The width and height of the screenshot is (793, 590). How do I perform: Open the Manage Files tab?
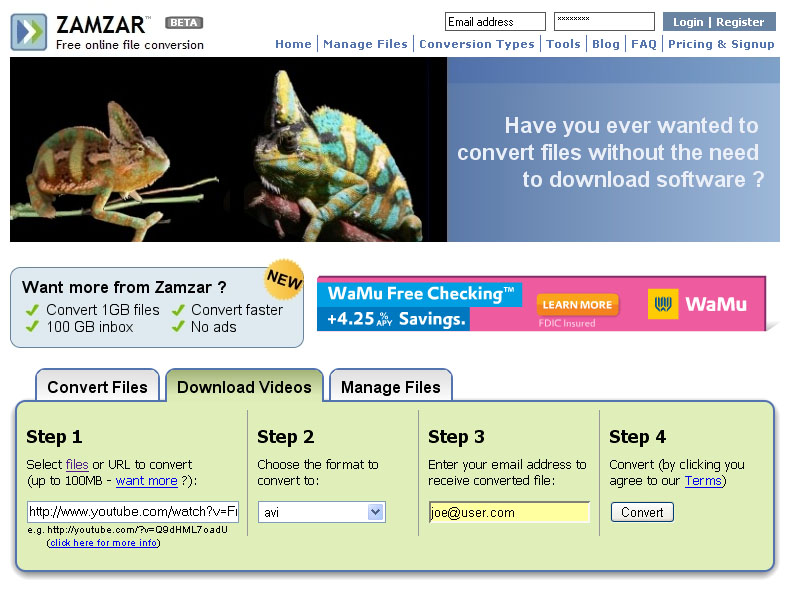click(x=390, y=387)
